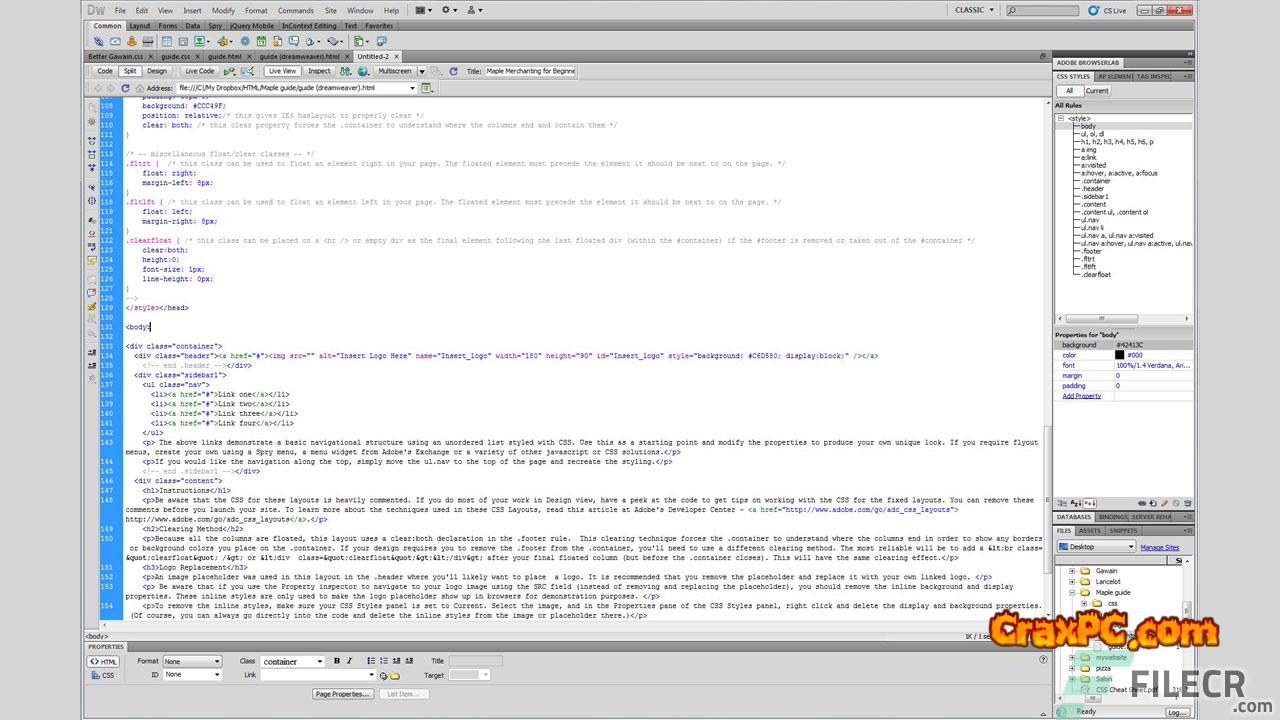Screen dimensions: 1280x720
Task: Select the .sidebar1 rule in All Rules
Action: point(1094,196)
